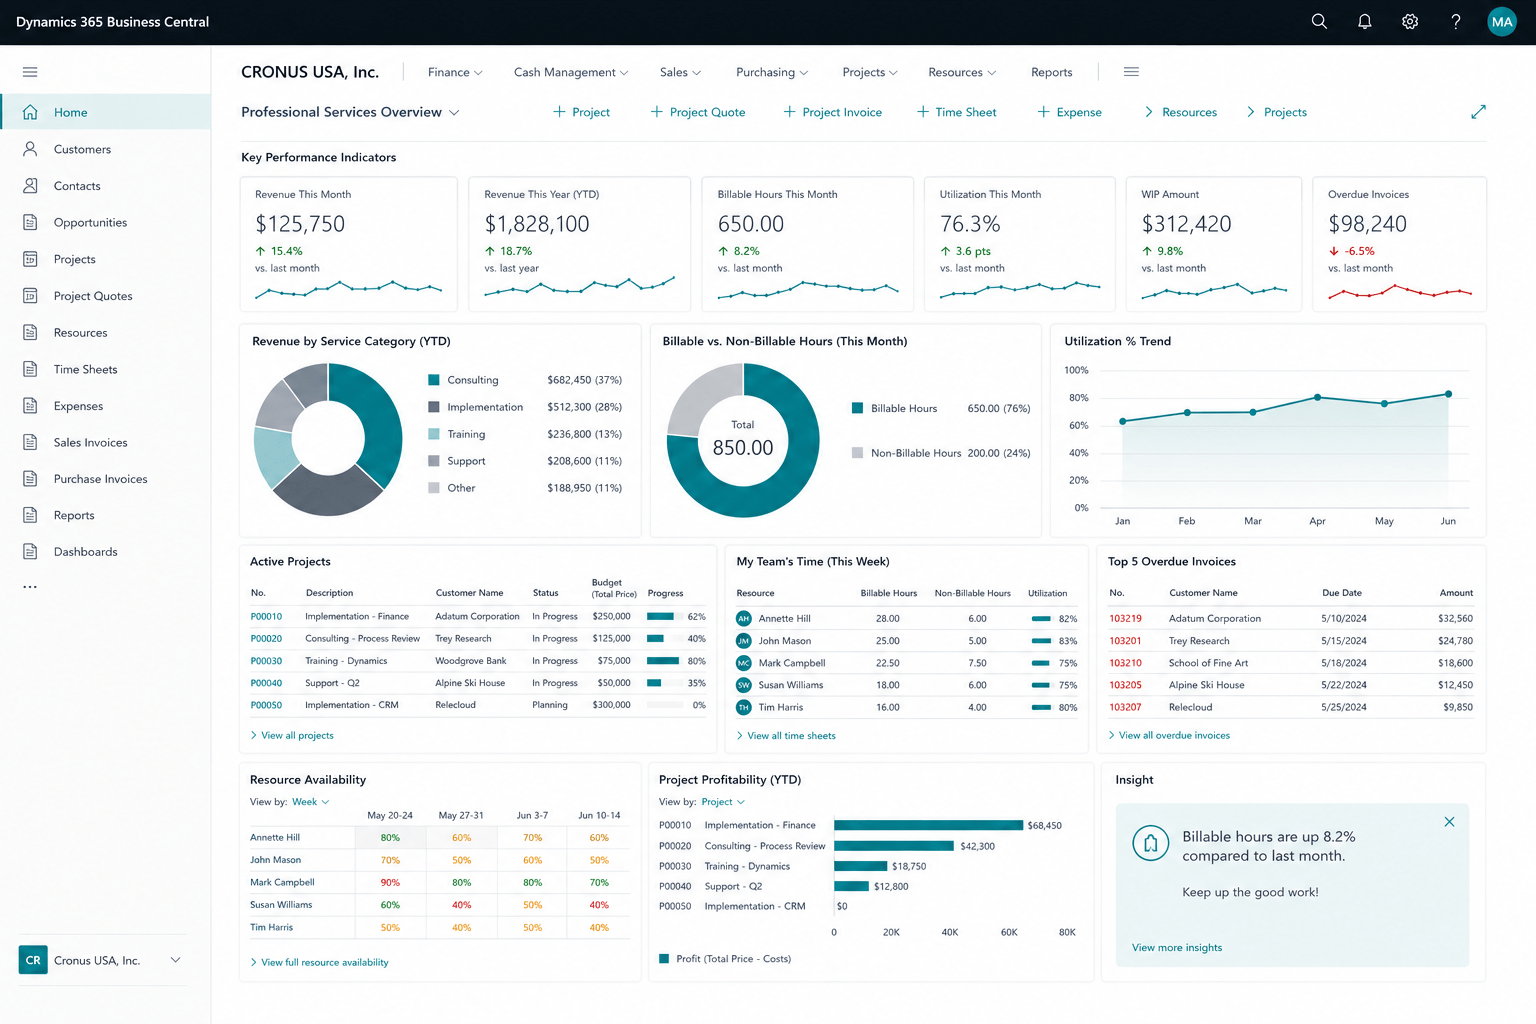Click View full resource availability link

coord(319,963)
